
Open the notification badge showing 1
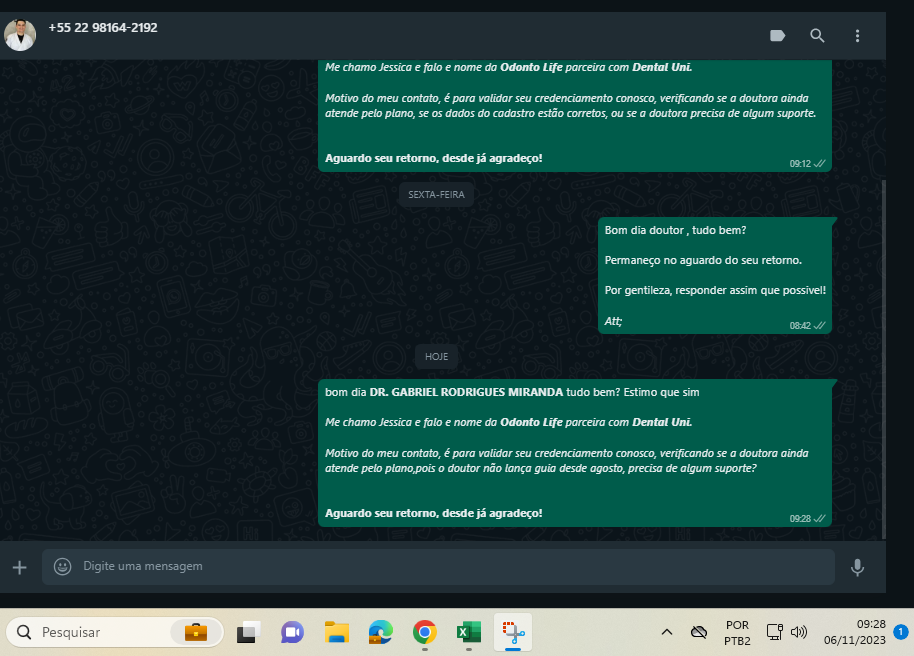coord(901,632)
